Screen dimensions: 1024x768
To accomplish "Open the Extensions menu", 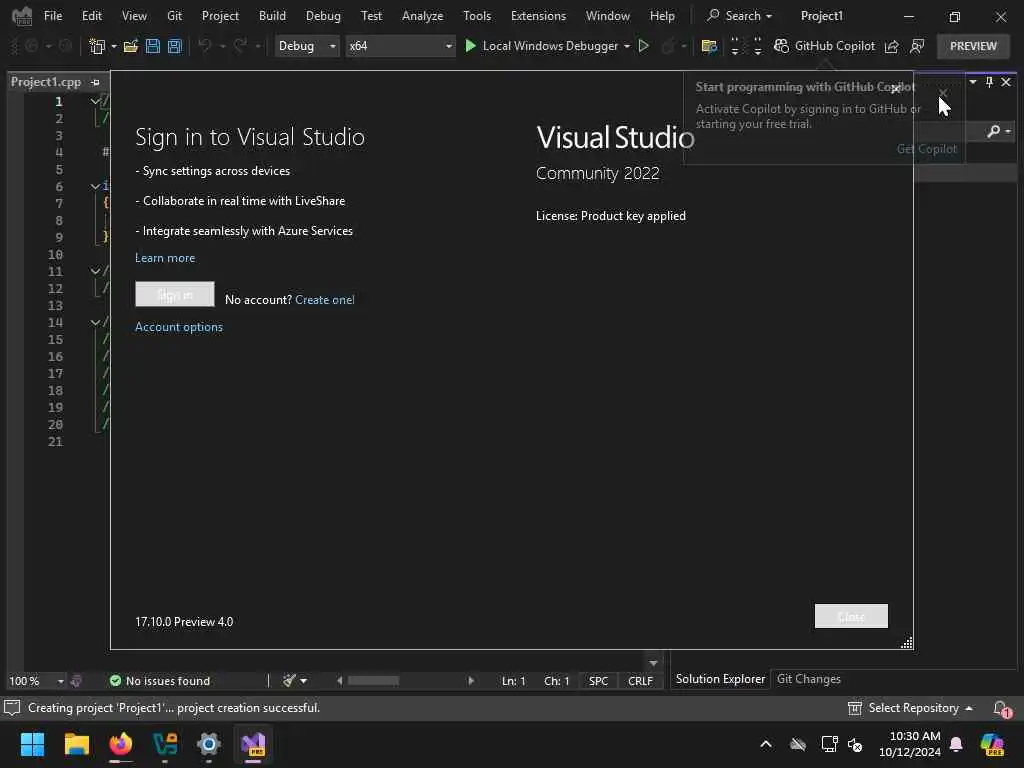I will 538,16.
